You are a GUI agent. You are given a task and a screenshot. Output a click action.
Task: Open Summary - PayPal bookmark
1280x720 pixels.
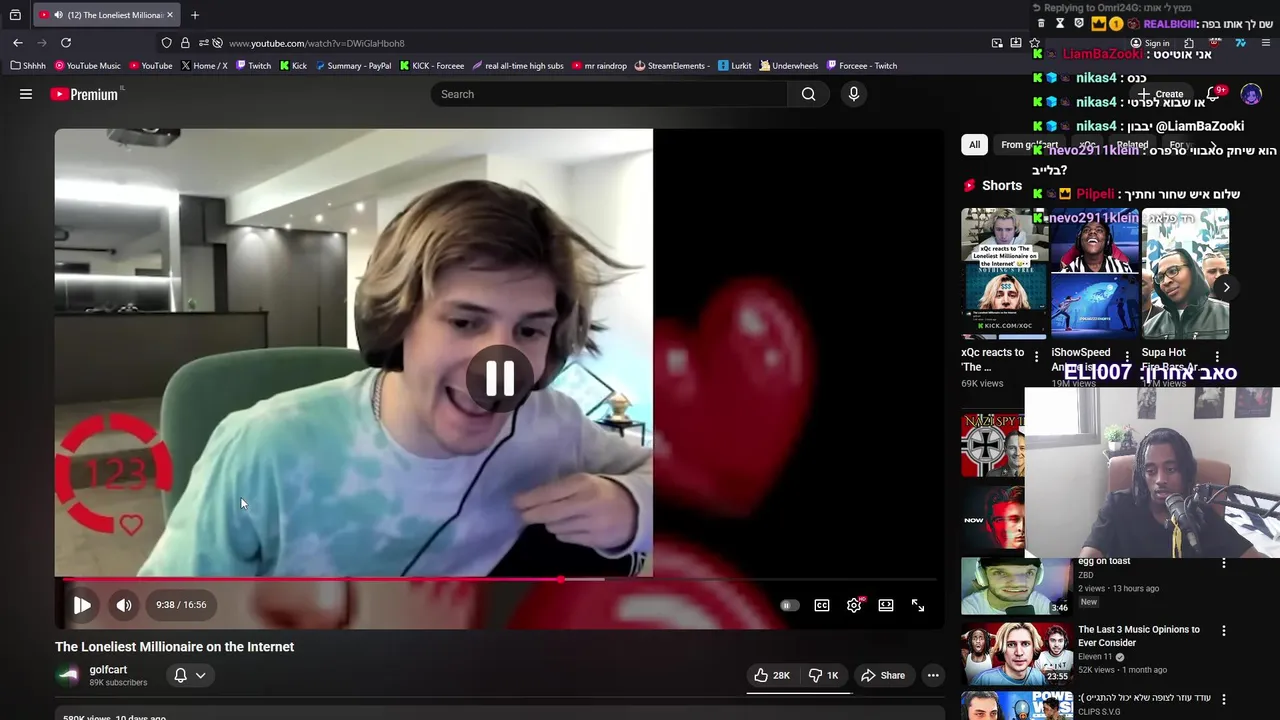353,66
